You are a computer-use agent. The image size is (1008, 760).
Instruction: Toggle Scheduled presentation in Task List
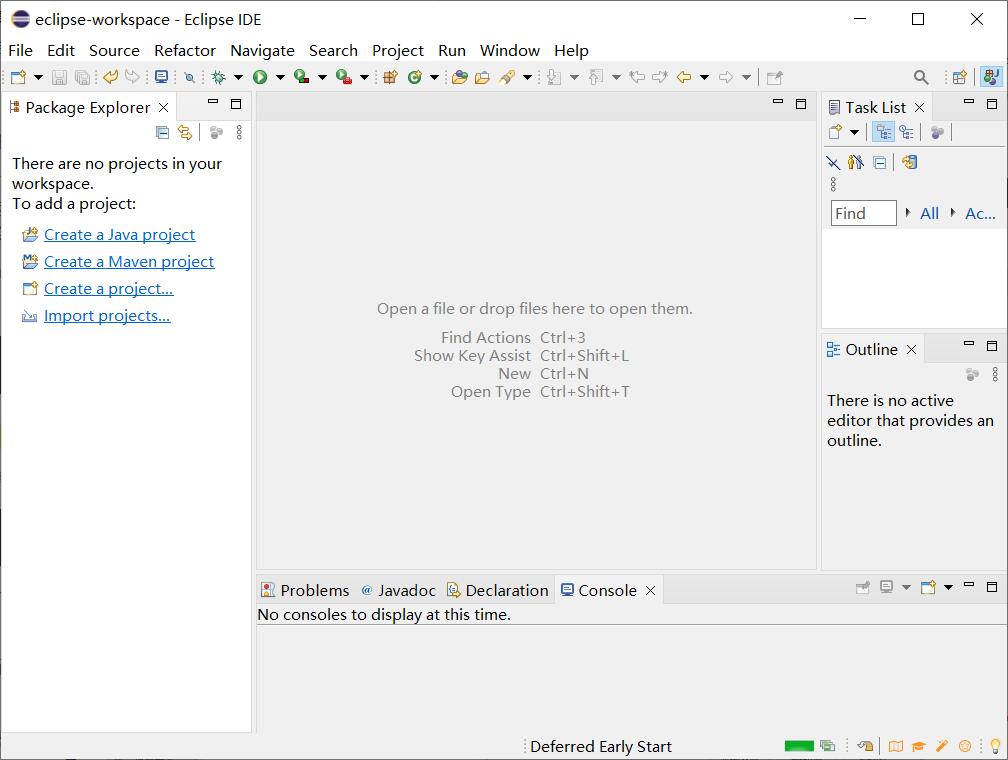tap(906, 132)
